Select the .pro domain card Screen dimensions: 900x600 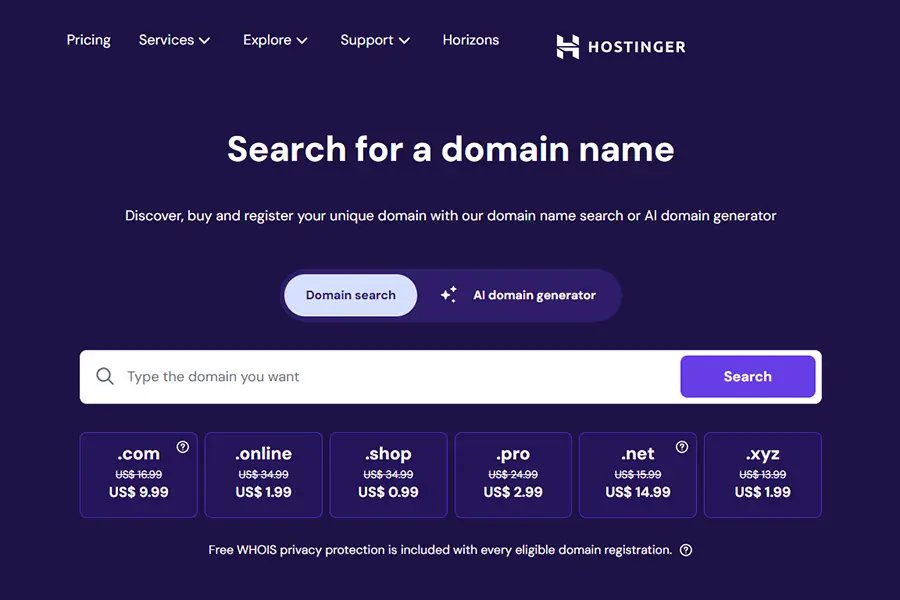[x=513, y=475]
